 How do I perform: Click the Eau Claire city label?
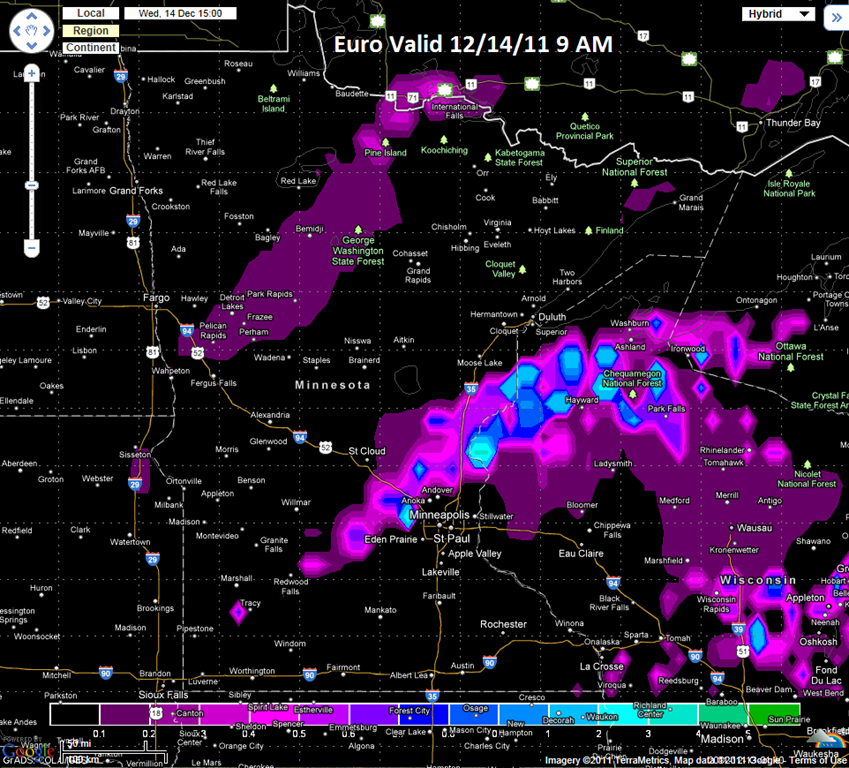(x=581, y=553)
